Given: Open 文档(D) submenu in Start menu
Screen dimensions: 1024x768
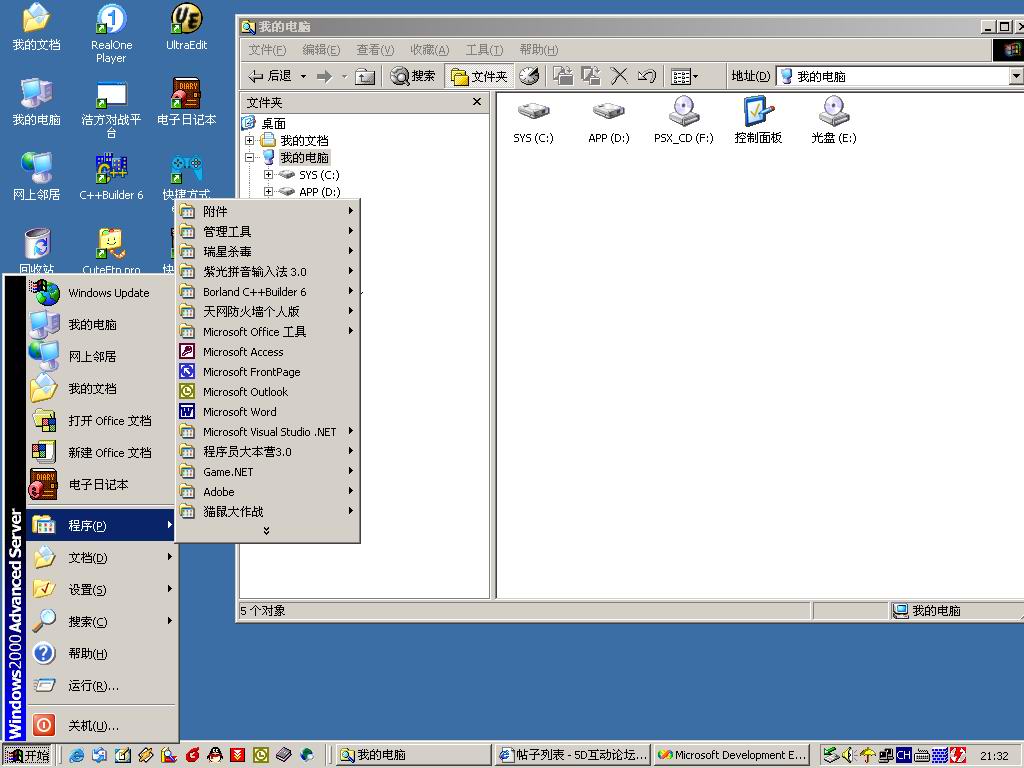Looking at the screenshot, I should pos(101,558).
